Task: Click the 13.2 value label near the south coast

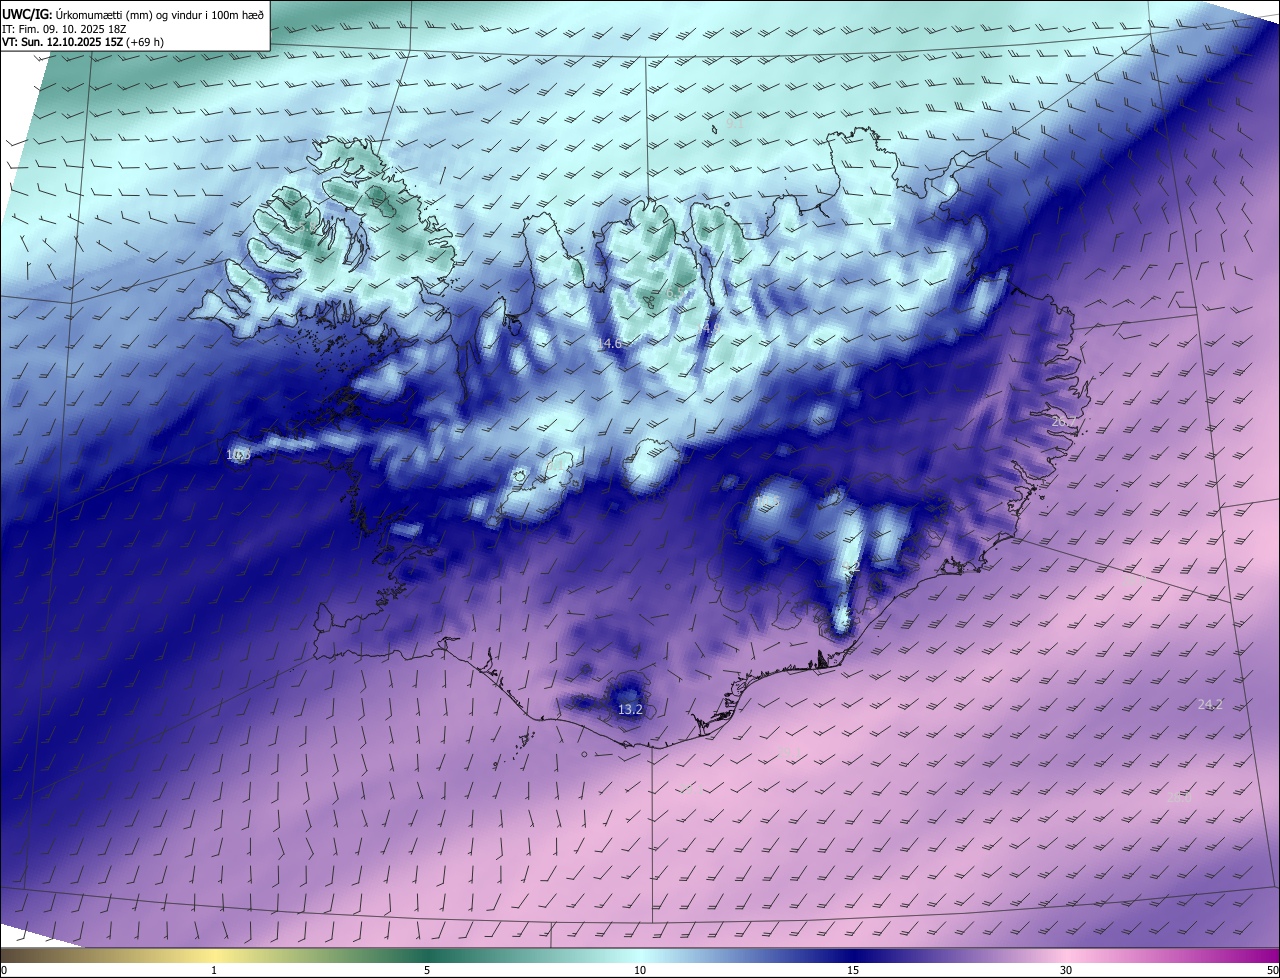Action: [x=630, y=709]
